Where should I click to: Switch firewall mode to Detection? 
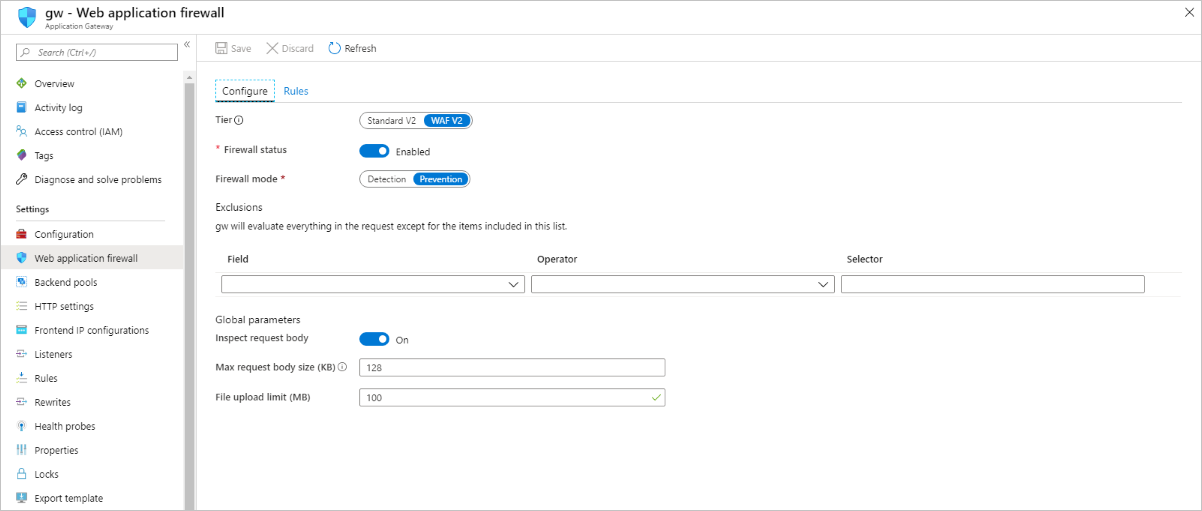click(387, 179)
